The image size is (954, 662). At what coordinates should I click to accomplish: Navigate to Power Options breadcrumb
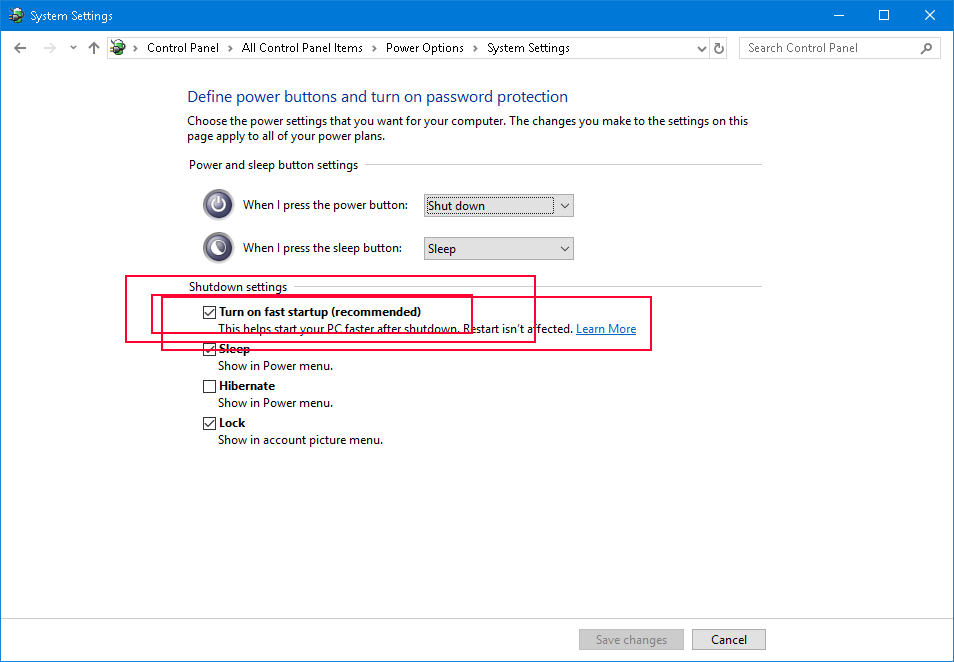(425, 48)
